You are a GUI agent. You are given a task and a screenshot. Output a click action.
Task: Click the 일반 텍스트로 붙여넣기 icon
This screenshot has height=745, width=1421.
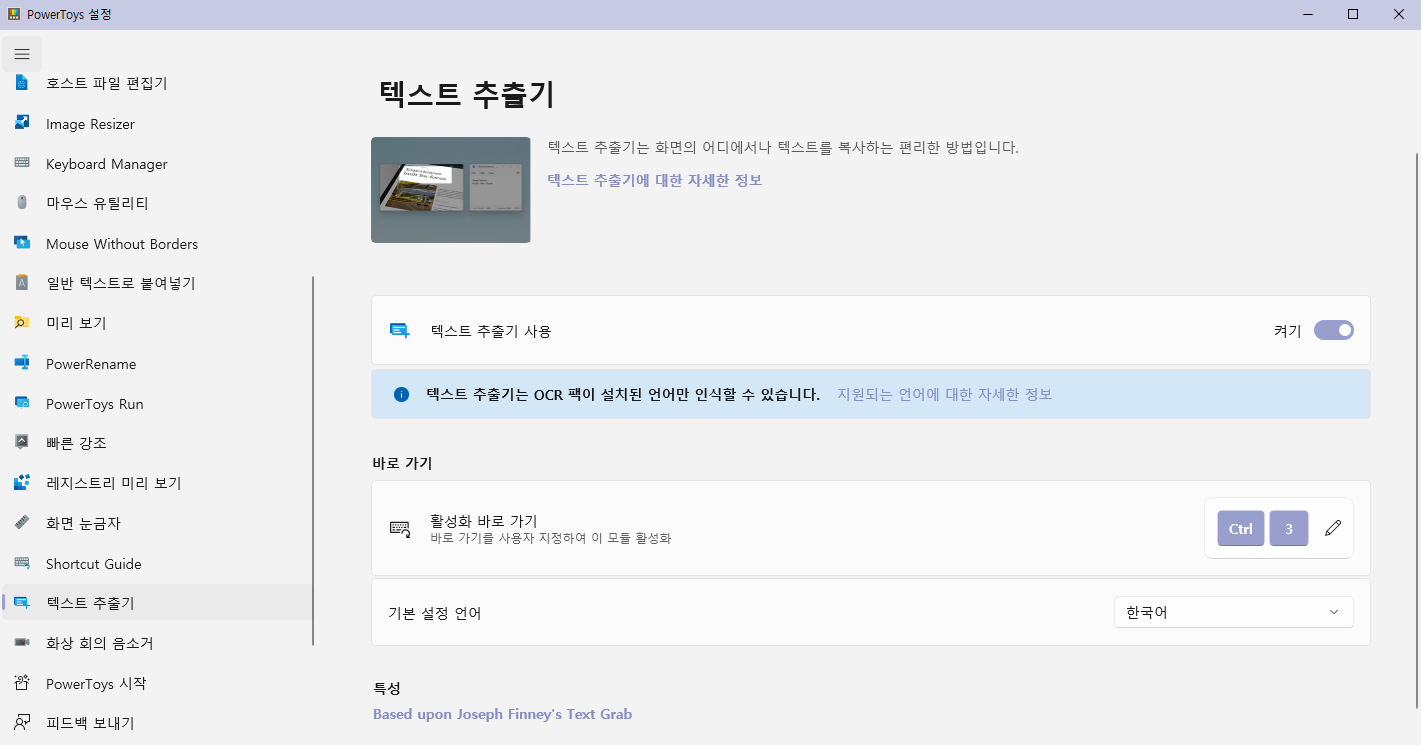click(x=22, y=283)
